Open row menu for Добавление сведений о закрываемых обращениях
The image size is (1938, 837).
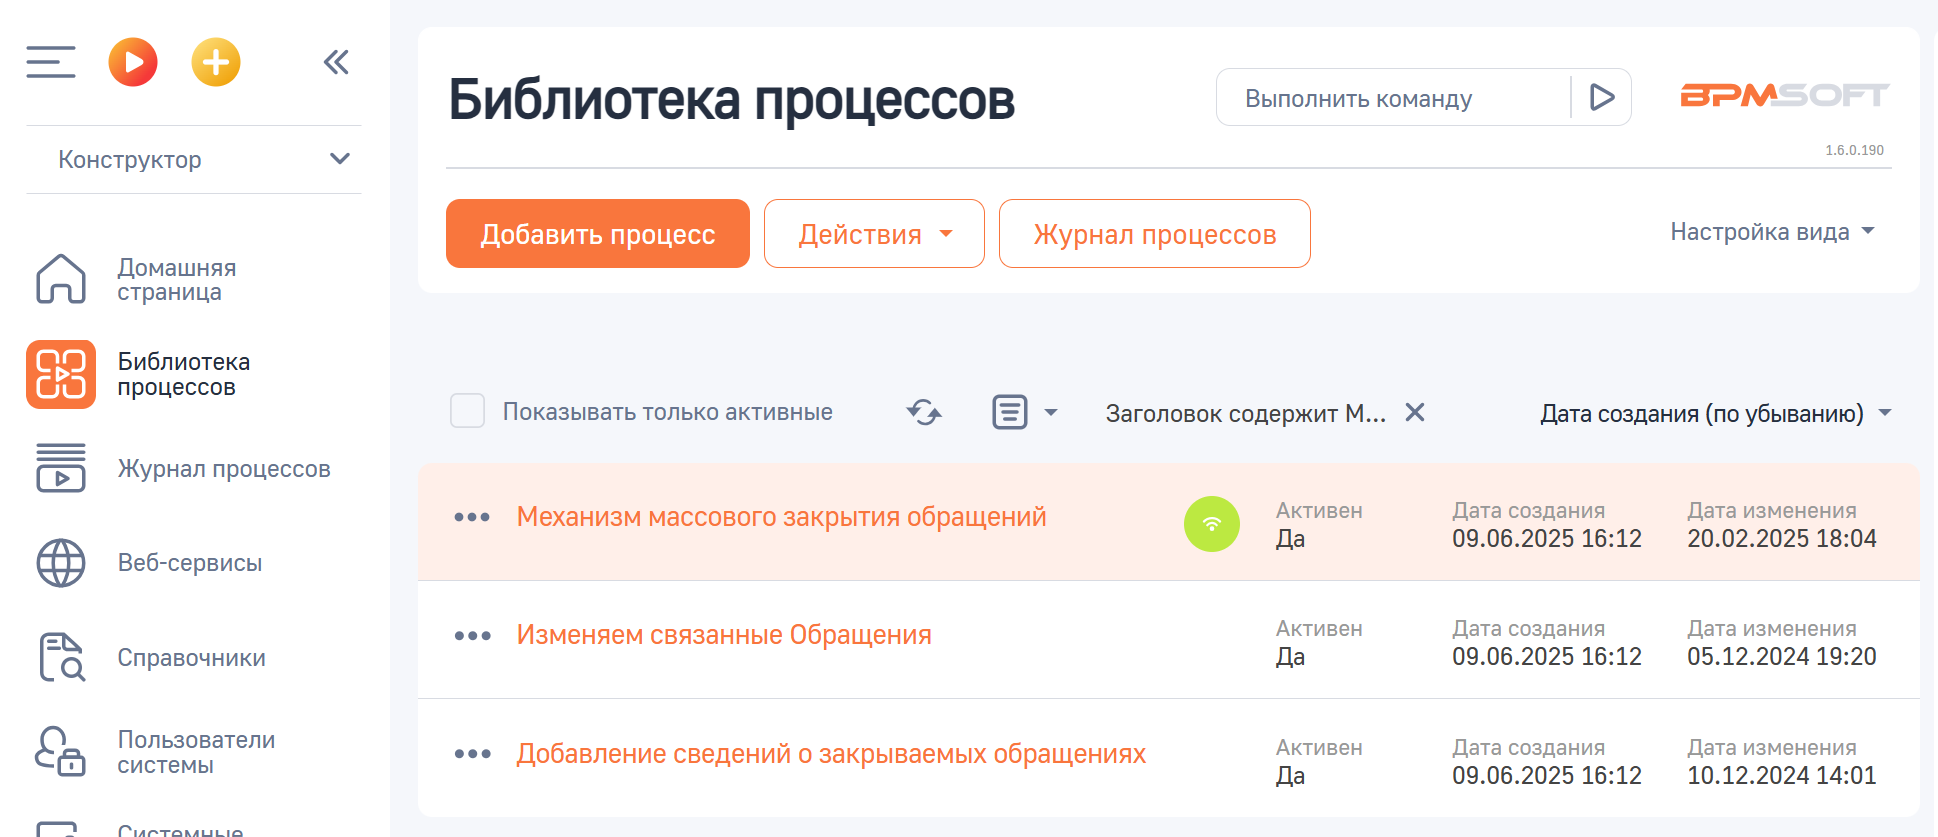[472, 754]
